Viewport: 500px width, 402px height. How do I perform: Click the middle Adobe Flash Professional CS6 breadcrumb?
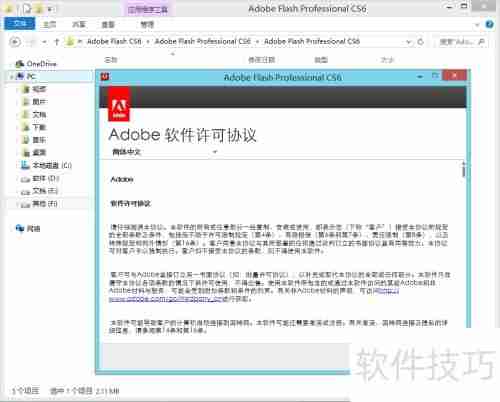(202, 42)
